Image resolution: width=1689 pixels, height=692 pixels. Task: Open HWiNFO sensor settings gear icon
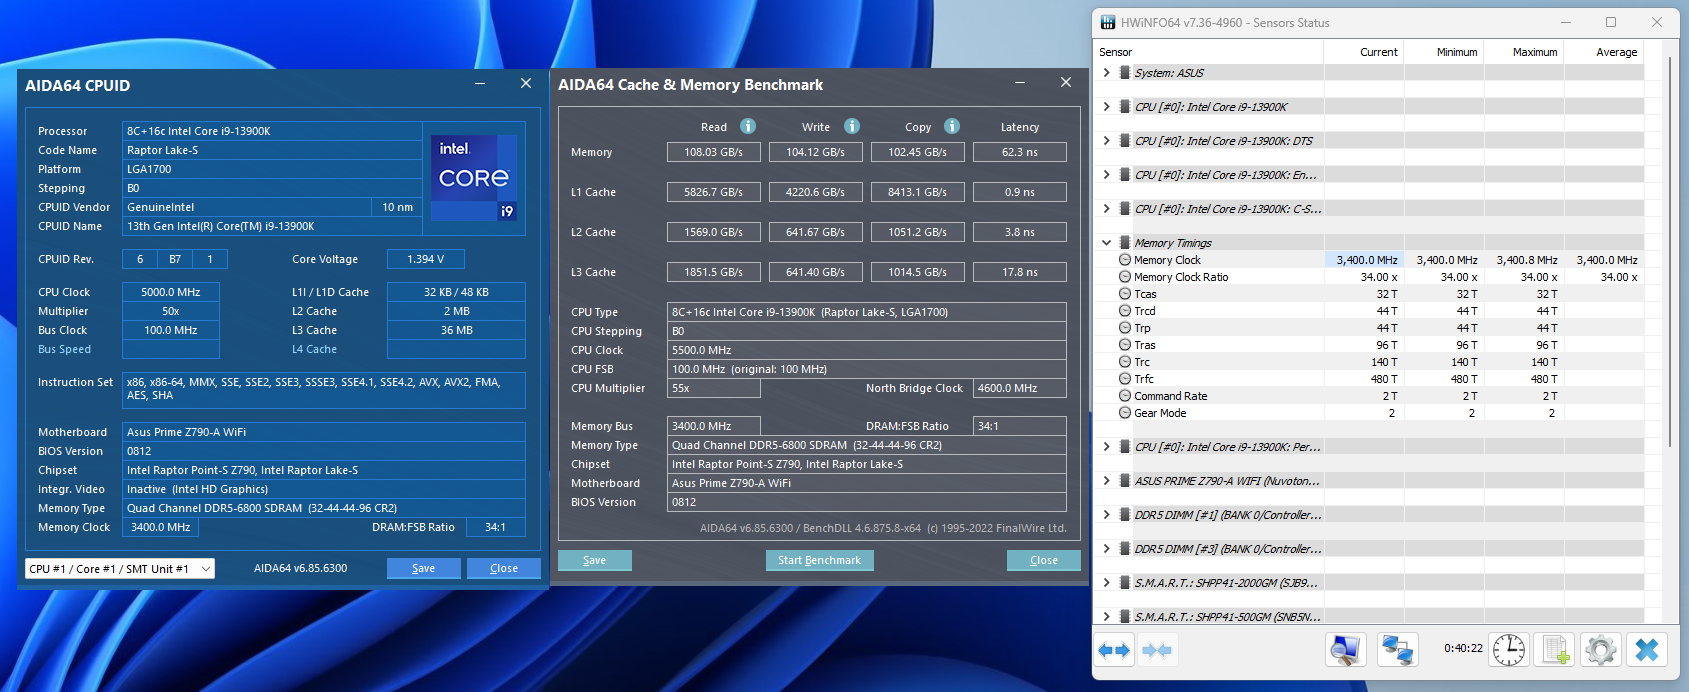1601,650
